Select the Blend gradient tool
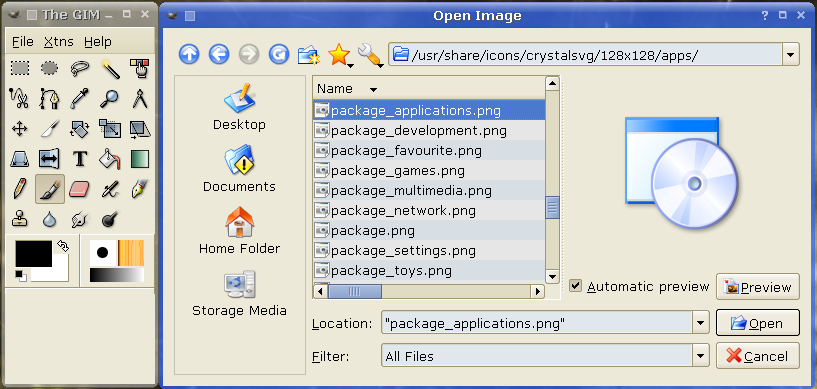 click(x=140, y=159)
